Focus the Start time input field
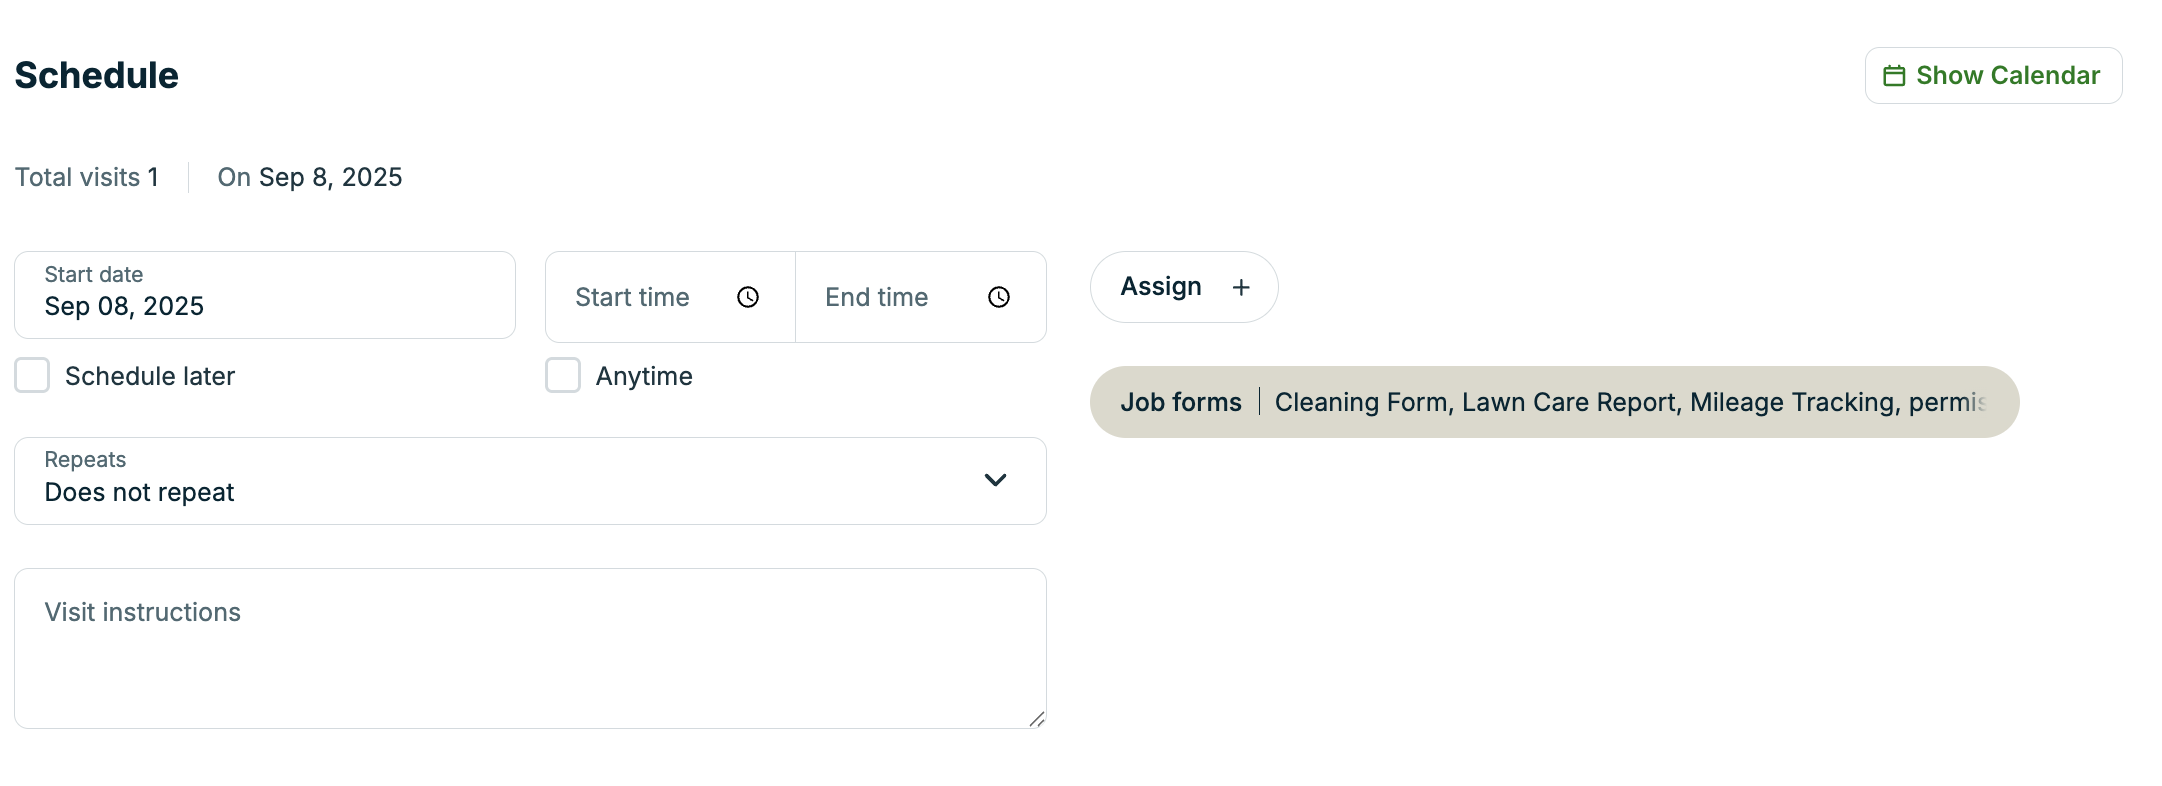Image resolution: width=2162 pixels, height=786 pixels. tap(640, 297)
